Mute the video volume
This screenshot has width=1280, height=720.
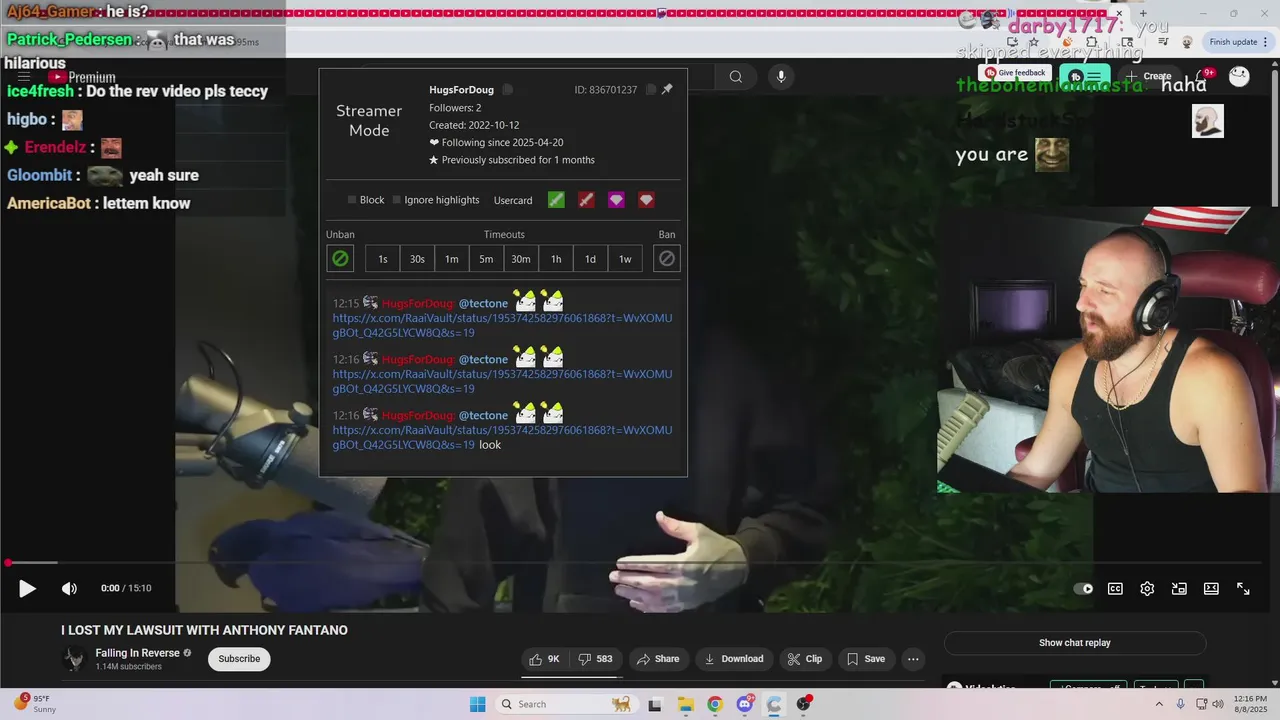[x=69, y=589]
